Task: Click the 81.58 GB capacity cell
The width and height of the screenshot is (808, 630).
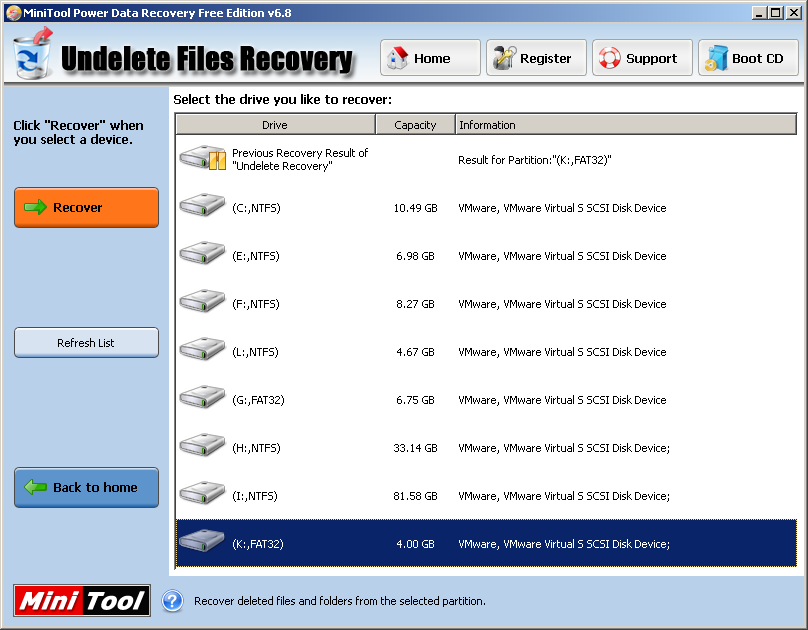Action: point(415,496)
